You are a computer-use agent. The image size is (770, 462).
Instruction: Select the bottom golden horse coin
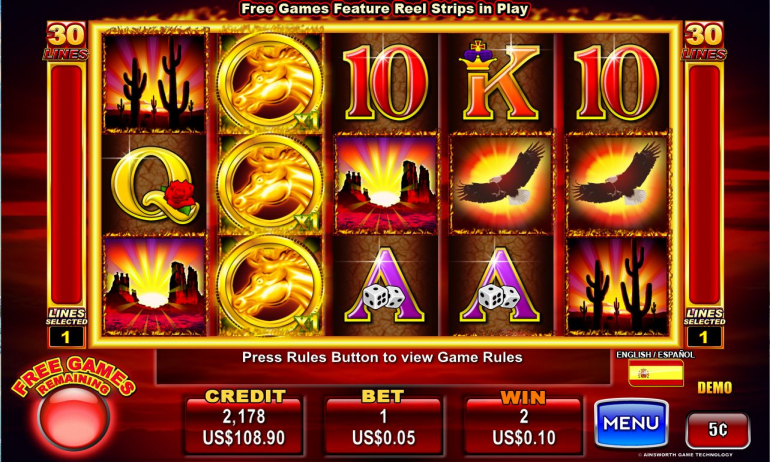[x=269, y=285]
